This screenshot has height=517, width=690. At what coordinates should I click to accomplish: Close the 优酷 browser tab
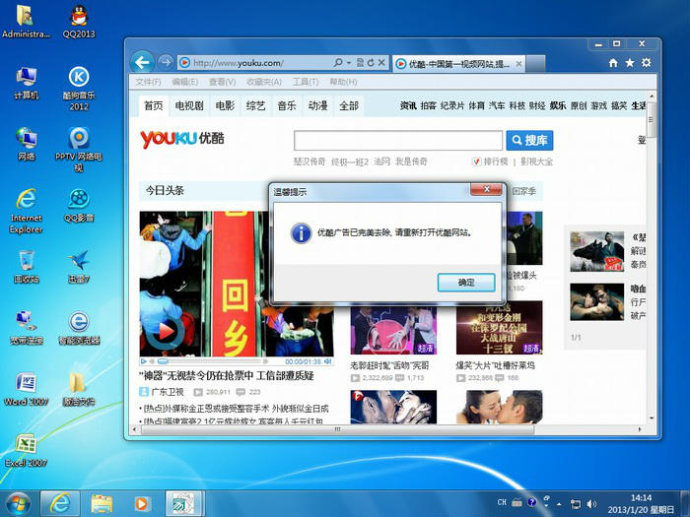[x=519, y=64]
